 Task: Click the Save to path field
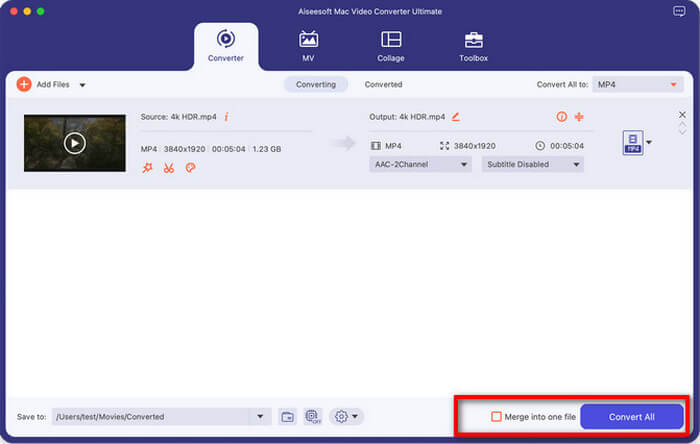tap(150, 417)
